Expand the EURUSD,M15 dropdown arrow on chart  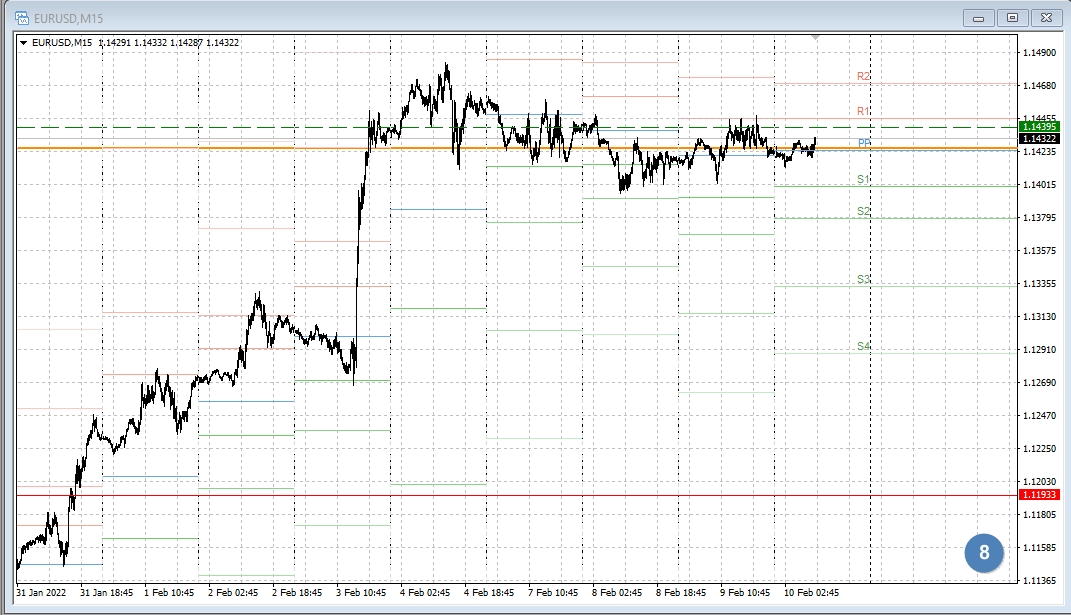pos(24,42)
